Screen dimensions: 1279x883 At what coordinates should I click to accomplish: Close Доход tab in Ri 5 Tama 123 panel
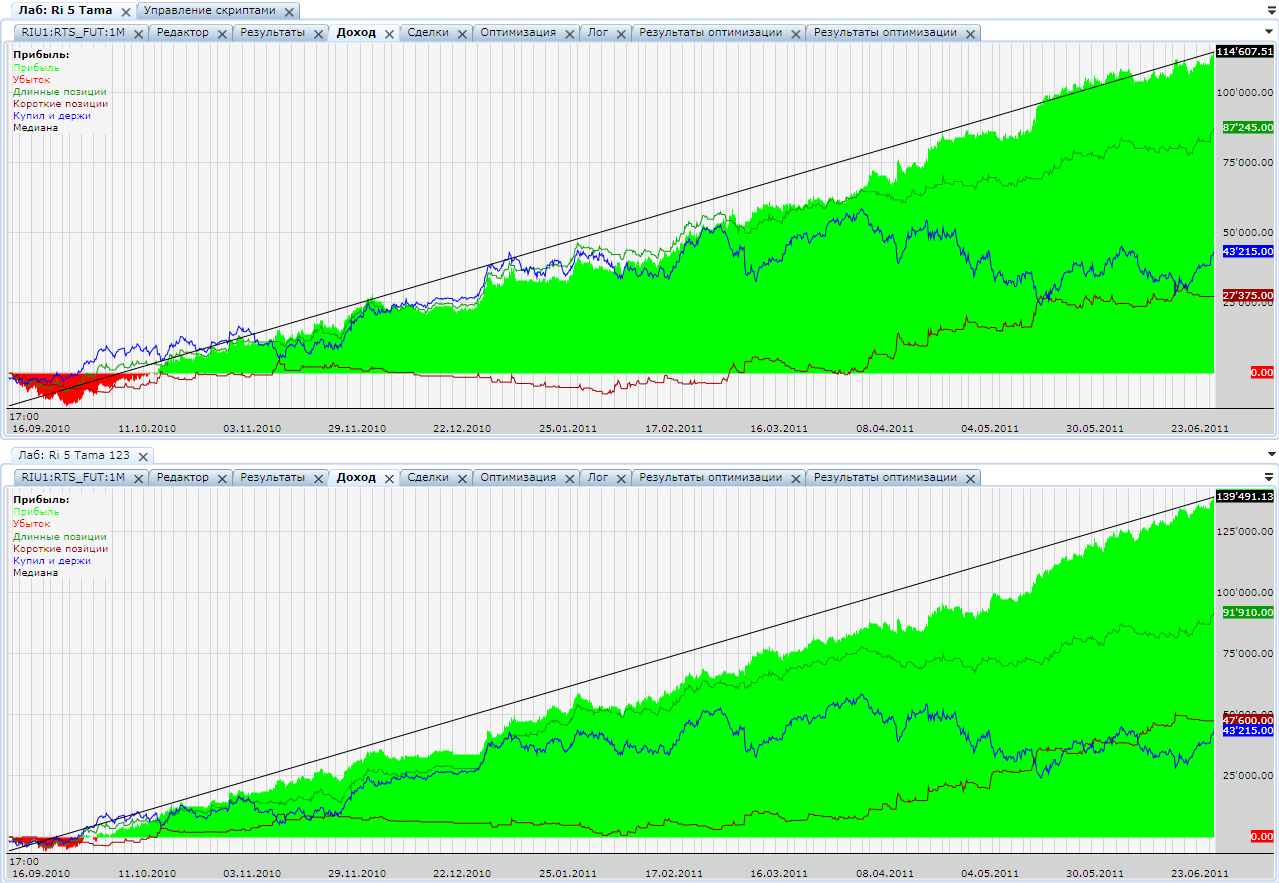389,478
